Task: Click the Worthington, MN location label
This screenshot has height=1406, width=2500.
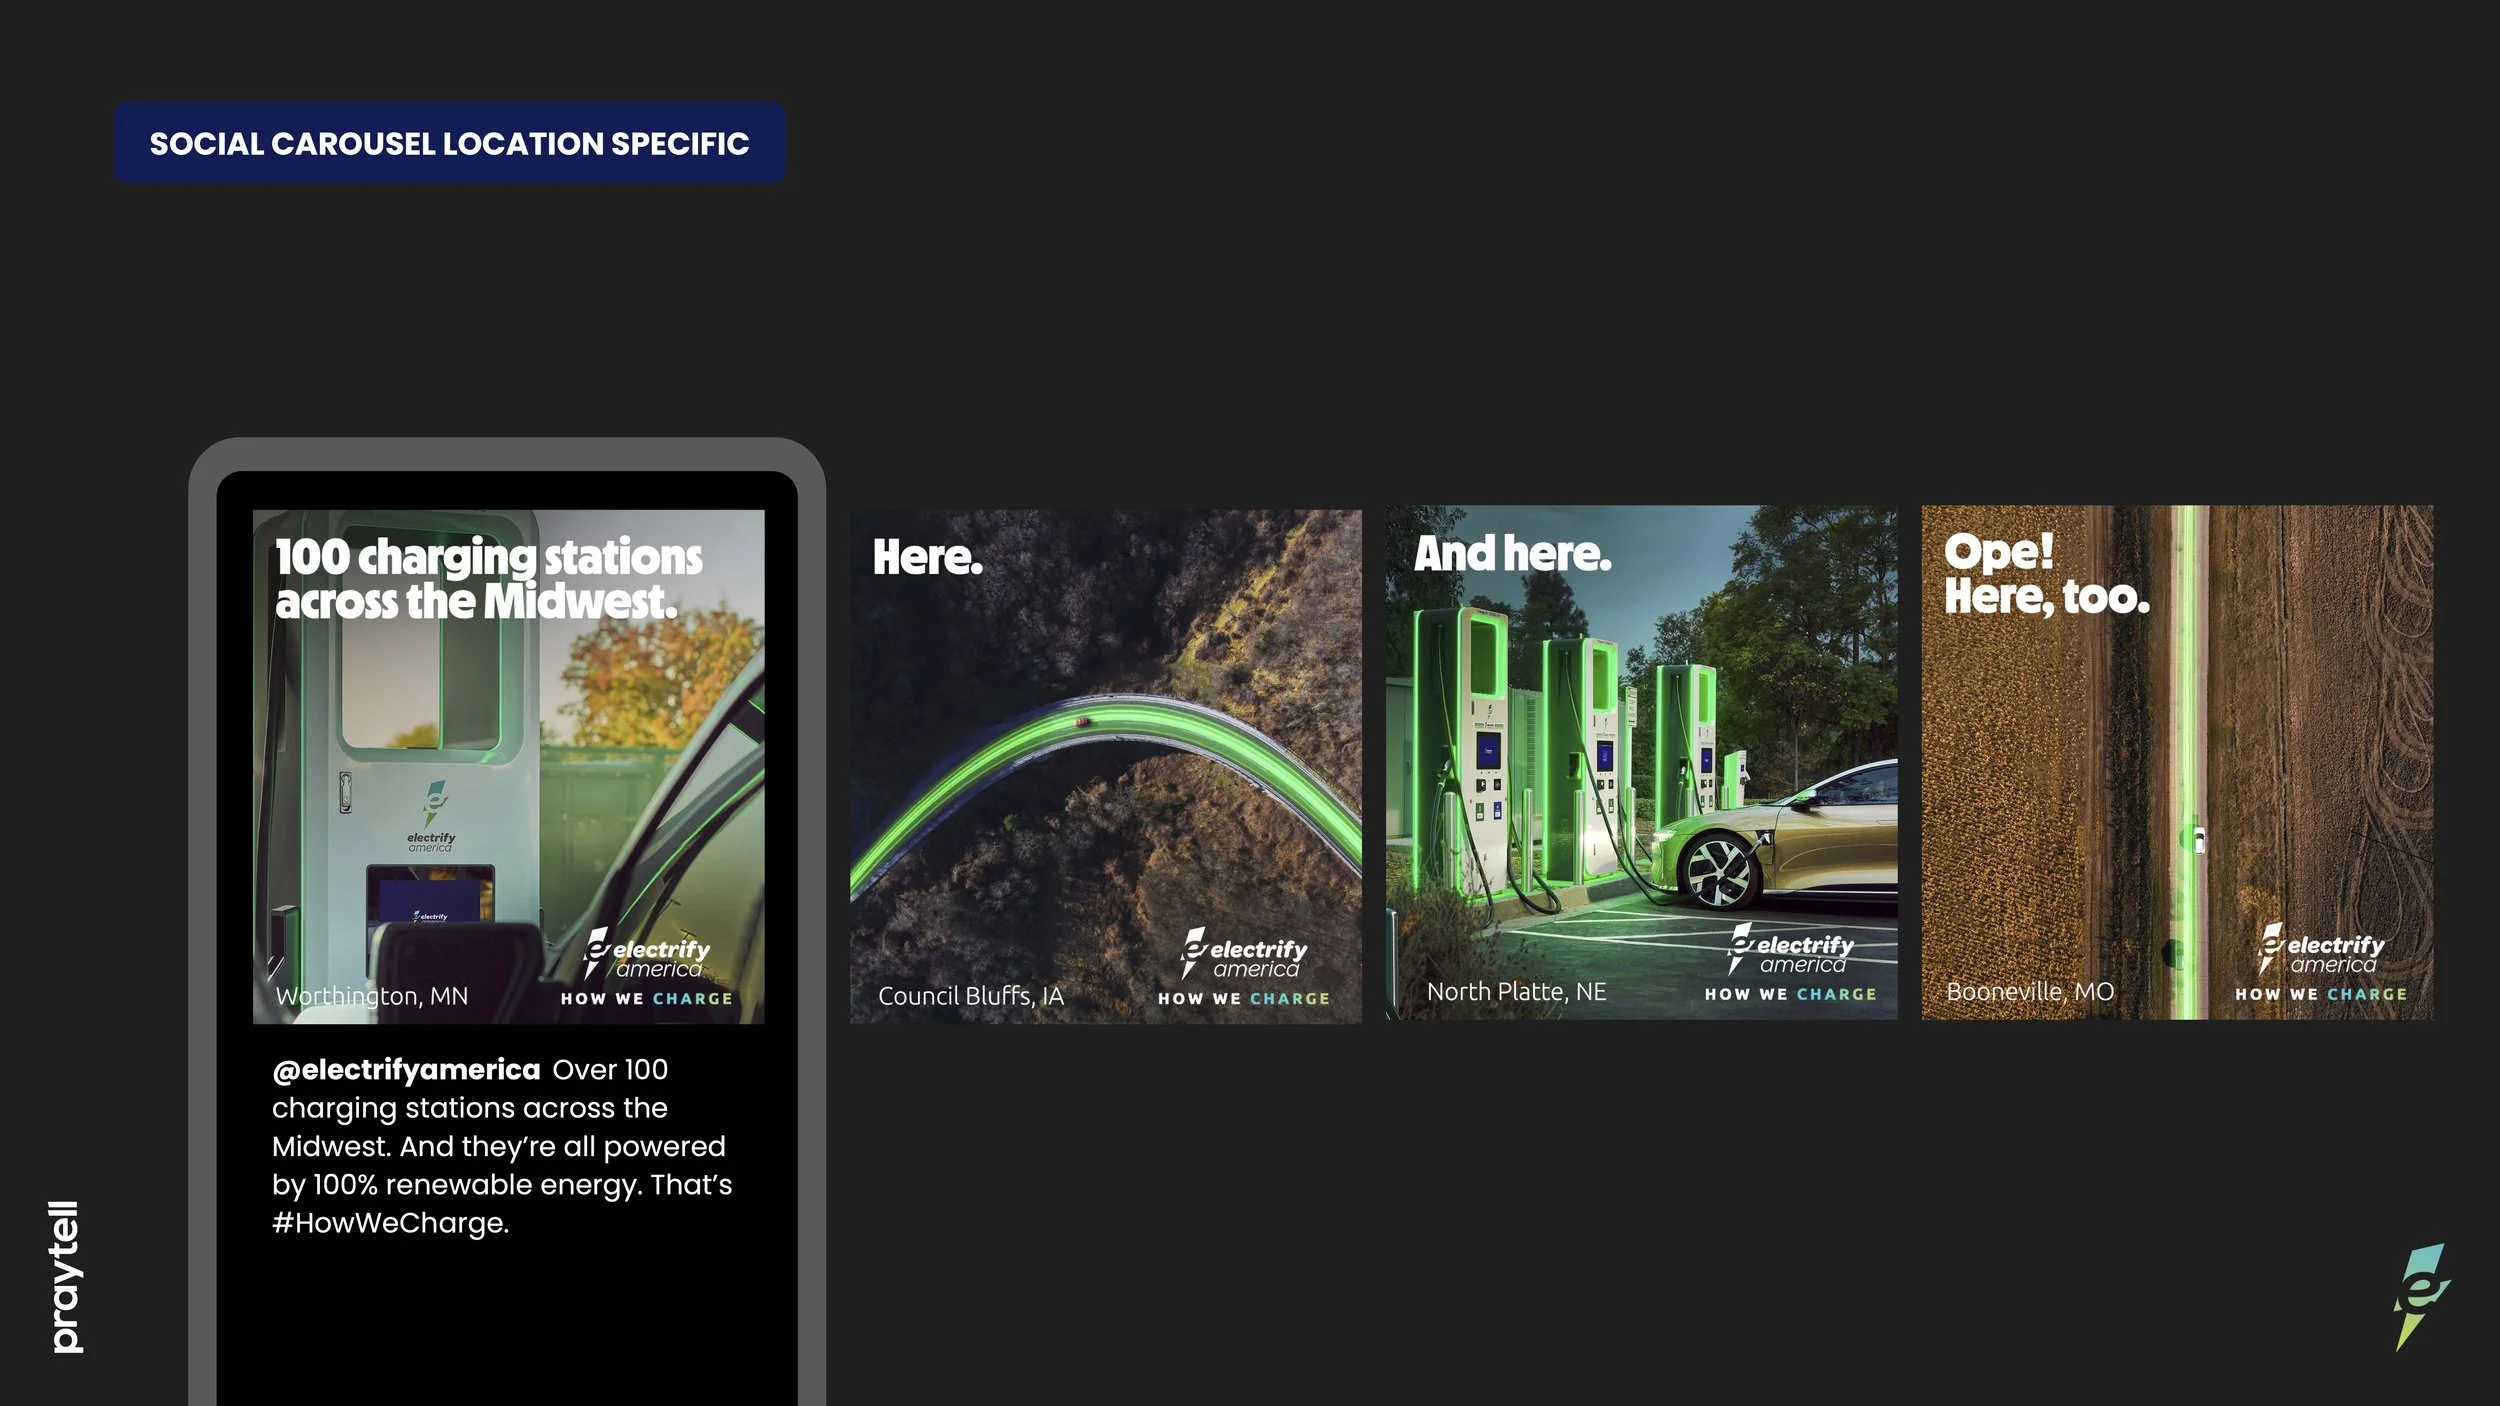Action: pos(372,996)
